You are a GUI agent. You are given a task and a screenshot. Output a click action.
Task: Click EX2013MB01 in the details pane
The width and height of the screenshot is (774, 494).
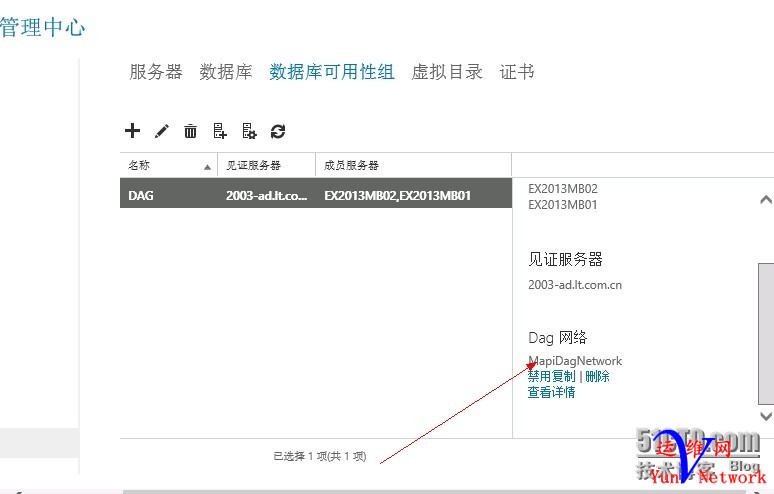point(563,205)
